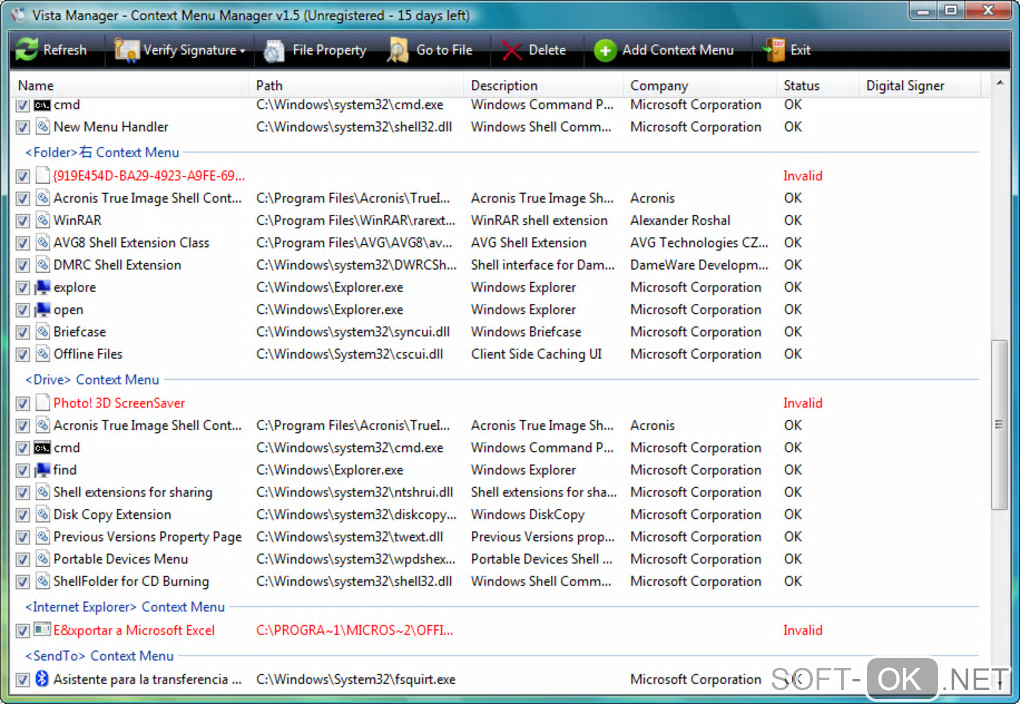This screenshot has width=1020, height=704.
Task: Click the red X Delete icon
Action: tap(512, 51)
